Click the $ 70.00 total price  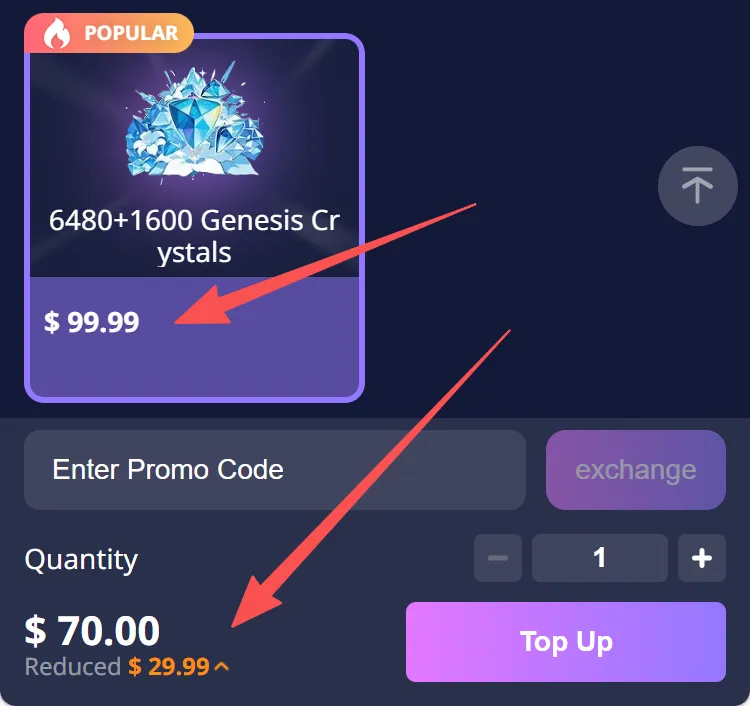(92, 631)
